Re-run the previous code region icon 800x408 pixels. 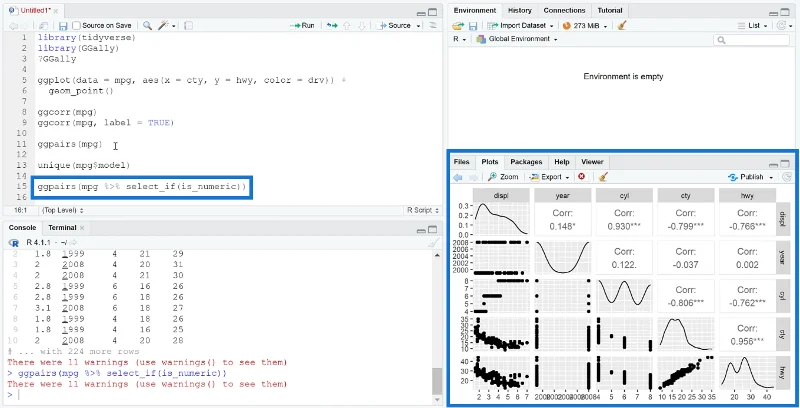332,26
